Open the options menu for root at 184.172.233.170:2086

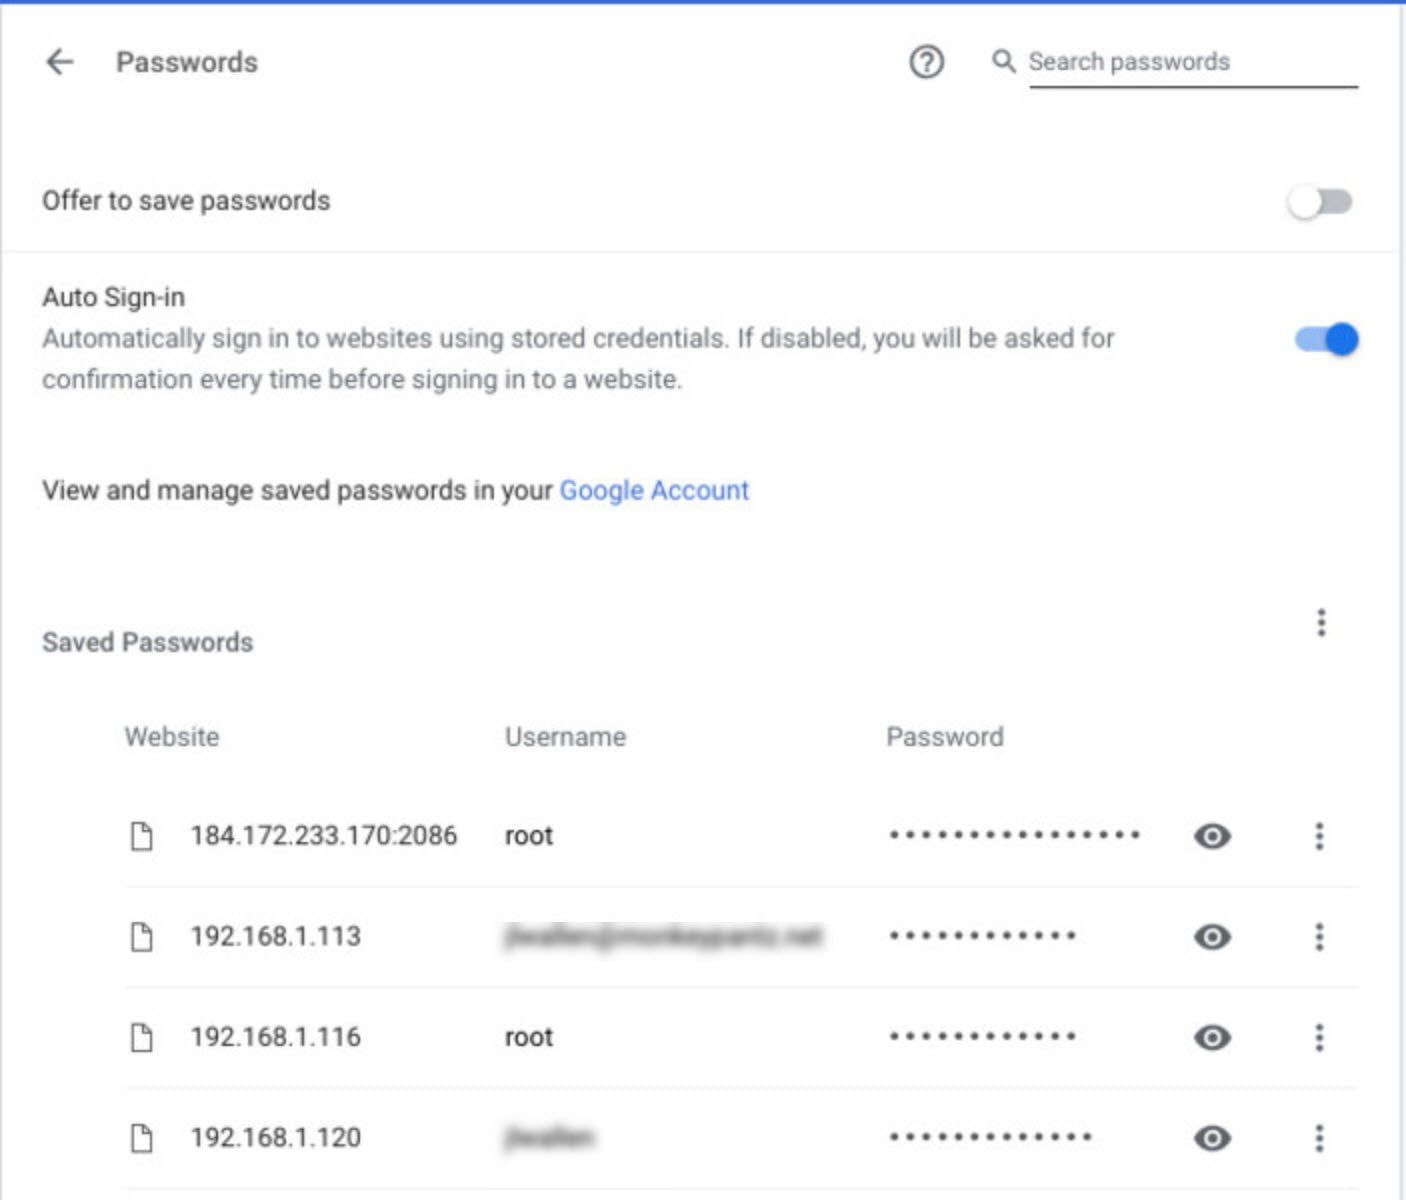pos(1320,836)
